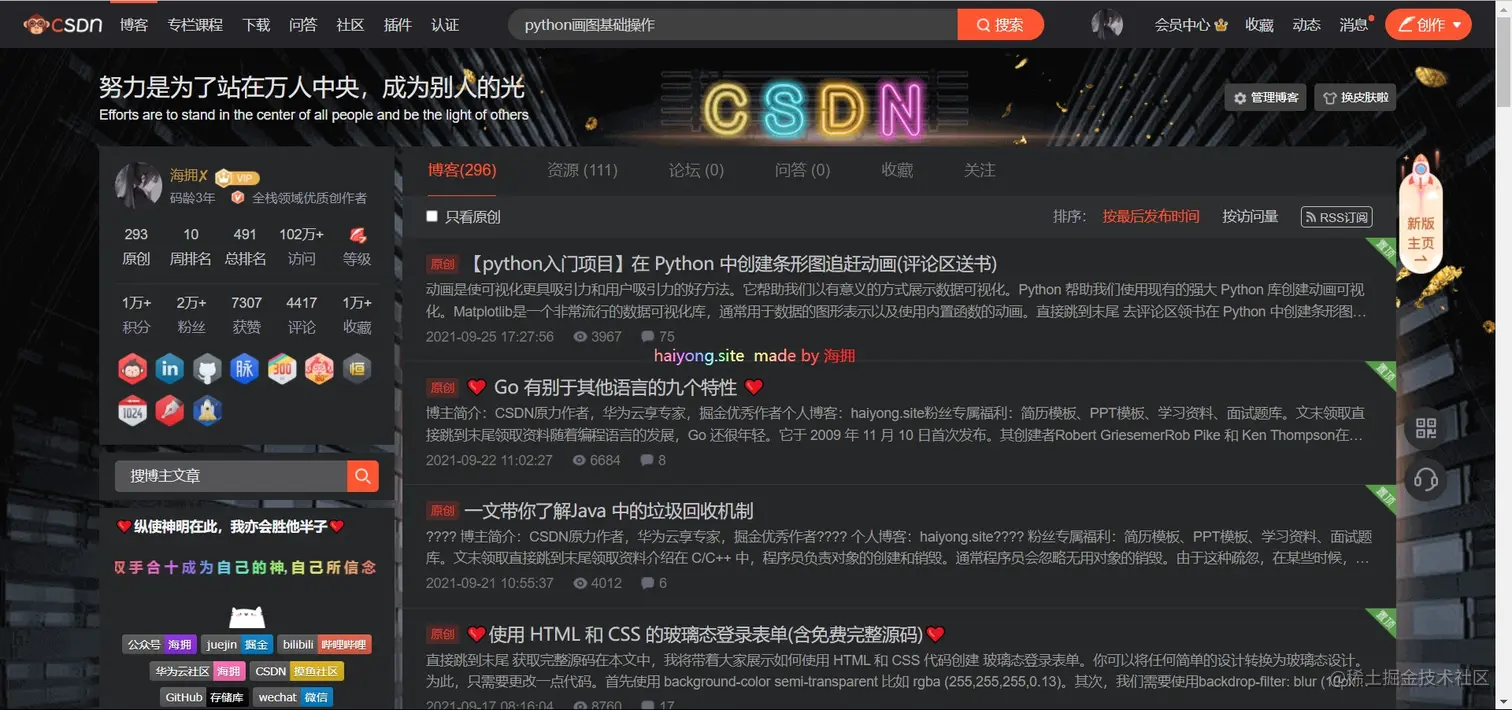Click the GitHub cat badge icon
Screen dimensions: 1512x710
pos(207,368)
